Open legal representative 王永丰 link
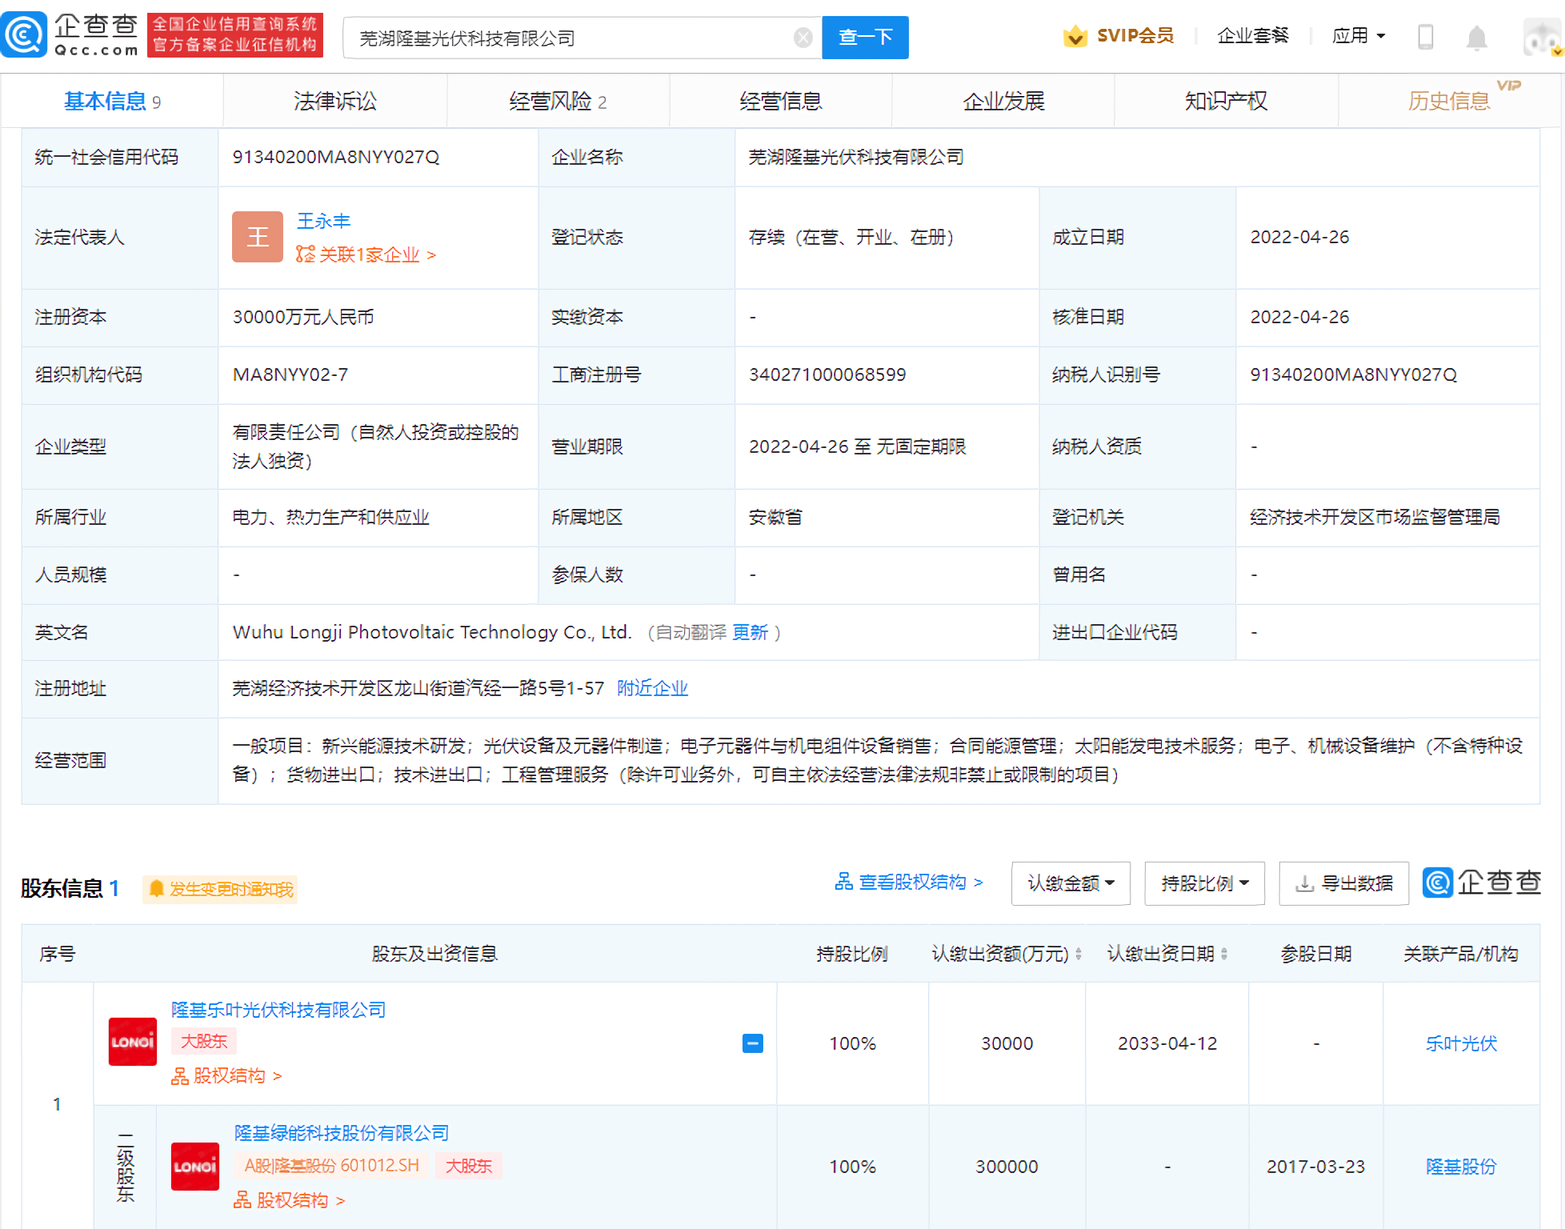Screen dimensions: 1565x1229 pos(323,221)
